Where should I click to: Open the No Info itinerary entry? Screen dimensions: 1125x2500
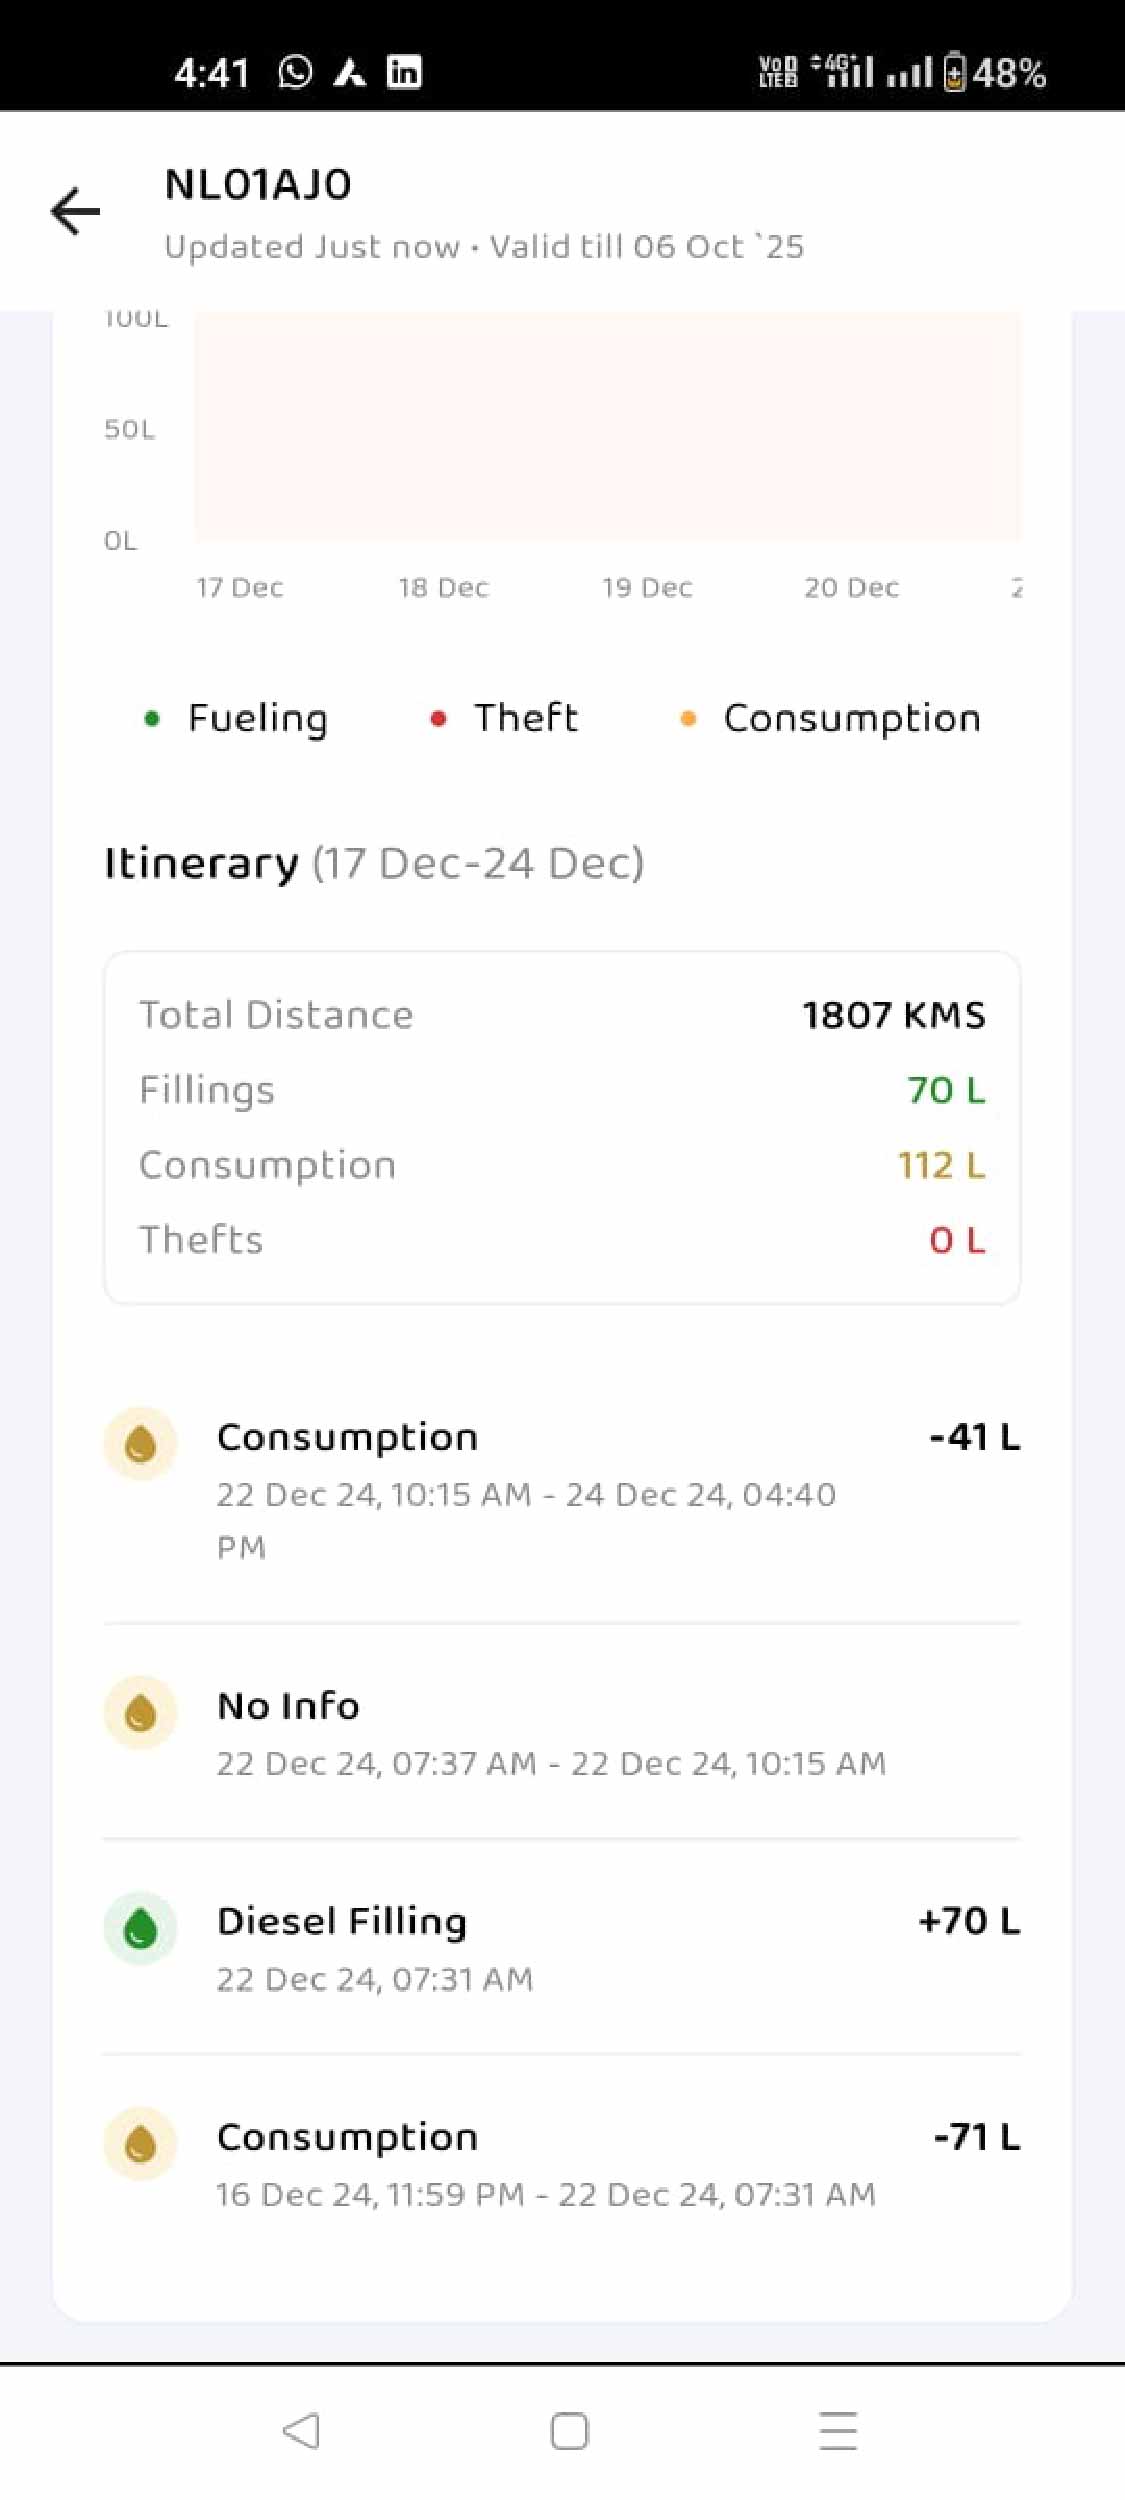(x=560, y=1731)
